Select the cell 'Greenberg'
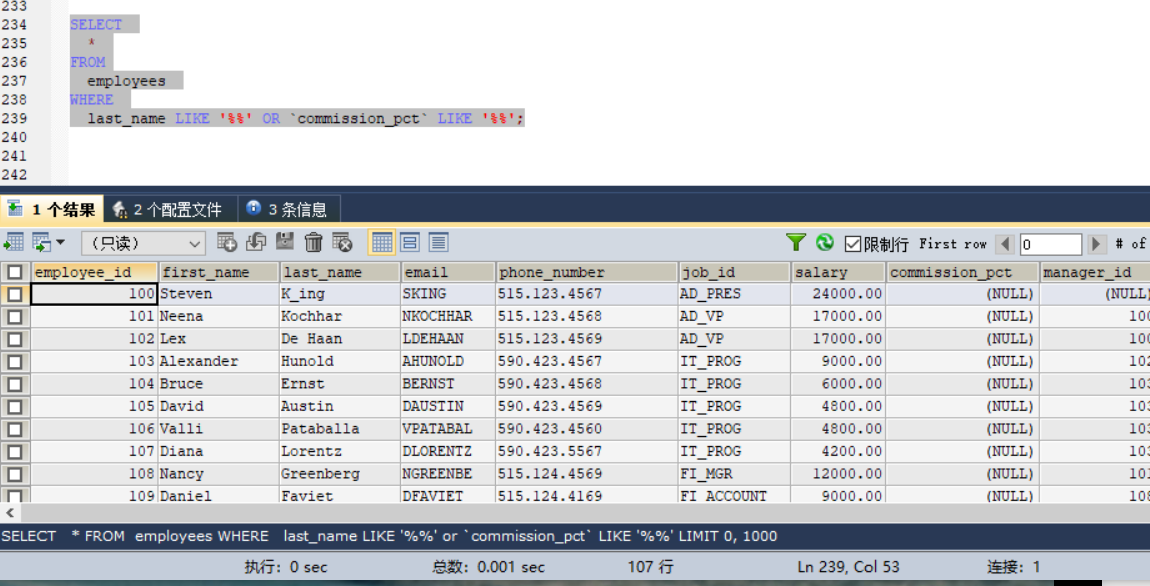Image resolution: width=1150 pixels, height=586 pixels. [340, 475]
